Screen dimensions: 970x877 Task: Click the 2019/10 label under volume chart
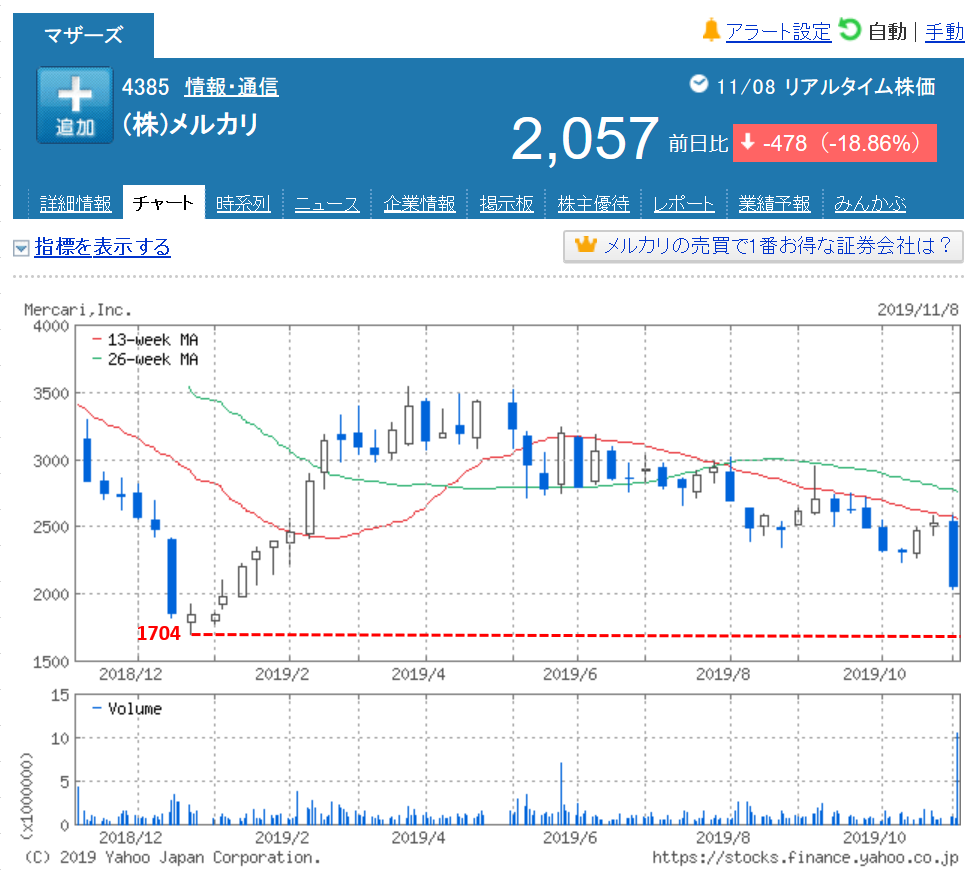874,837
